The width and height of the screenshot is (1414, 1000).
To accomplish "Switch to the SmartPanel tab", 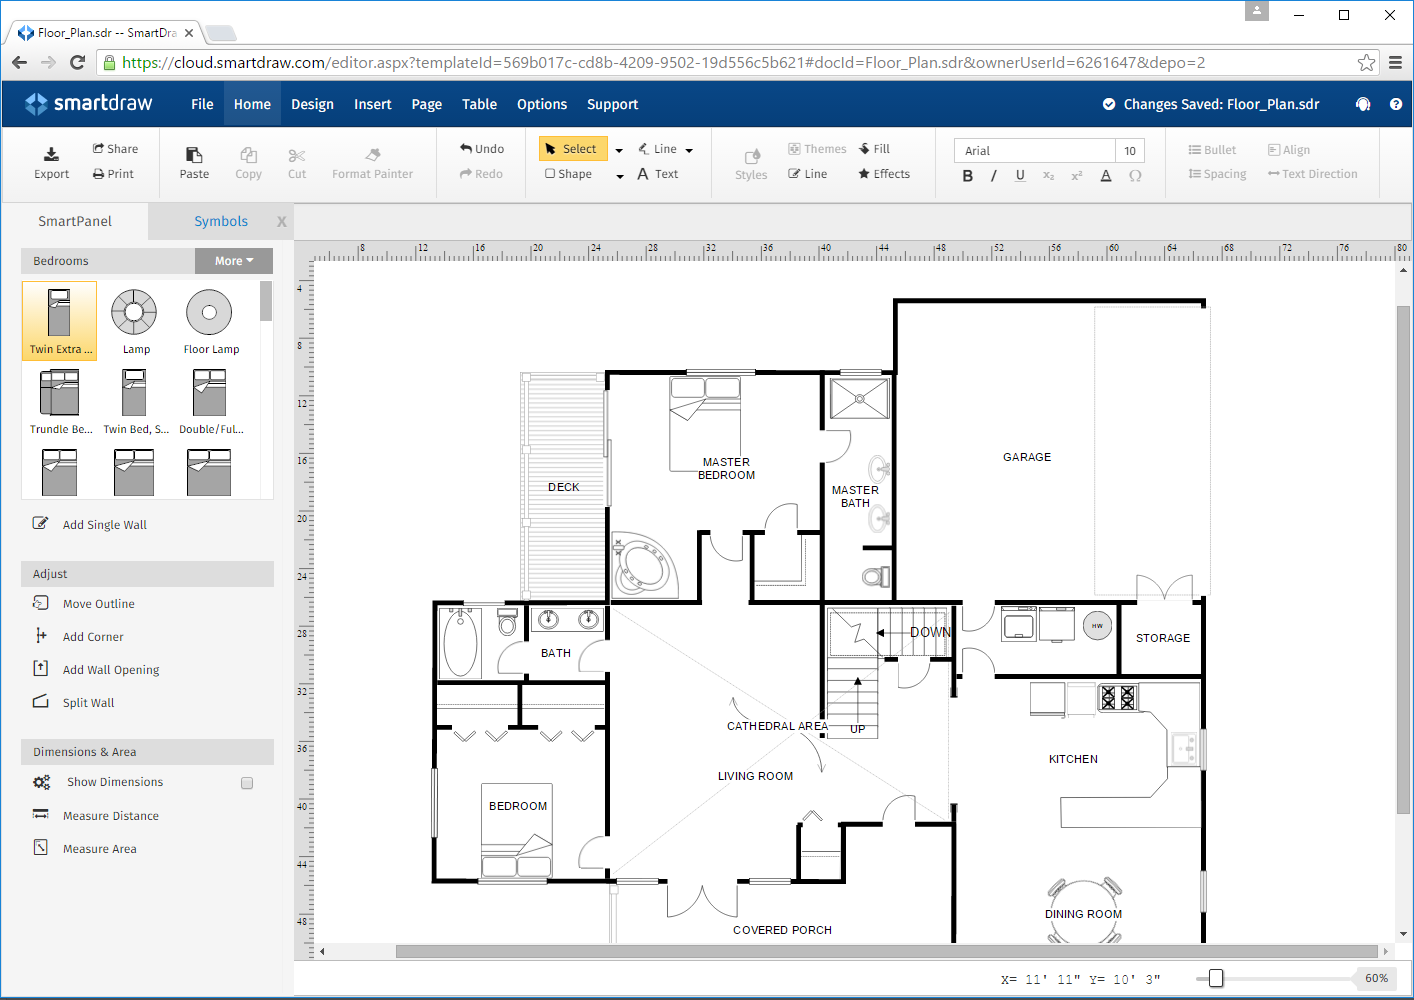I will click(x=73, y=221).
